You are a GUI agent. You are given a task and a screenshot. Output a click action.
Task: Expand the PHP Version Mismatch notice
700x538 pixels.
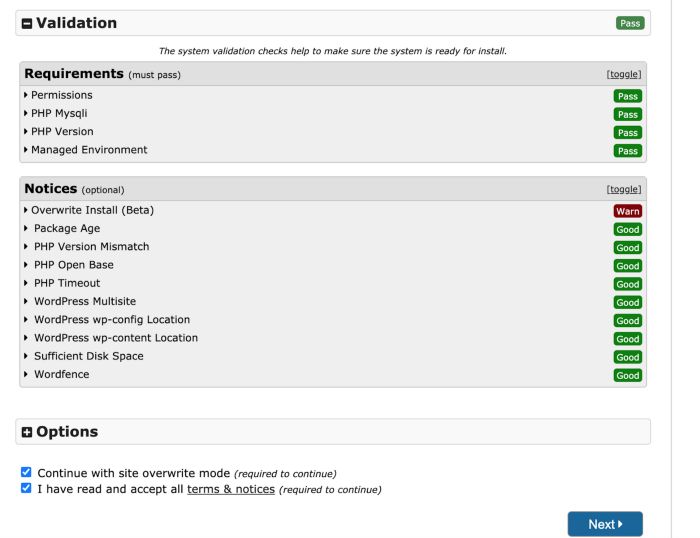[x=91, y=247]
